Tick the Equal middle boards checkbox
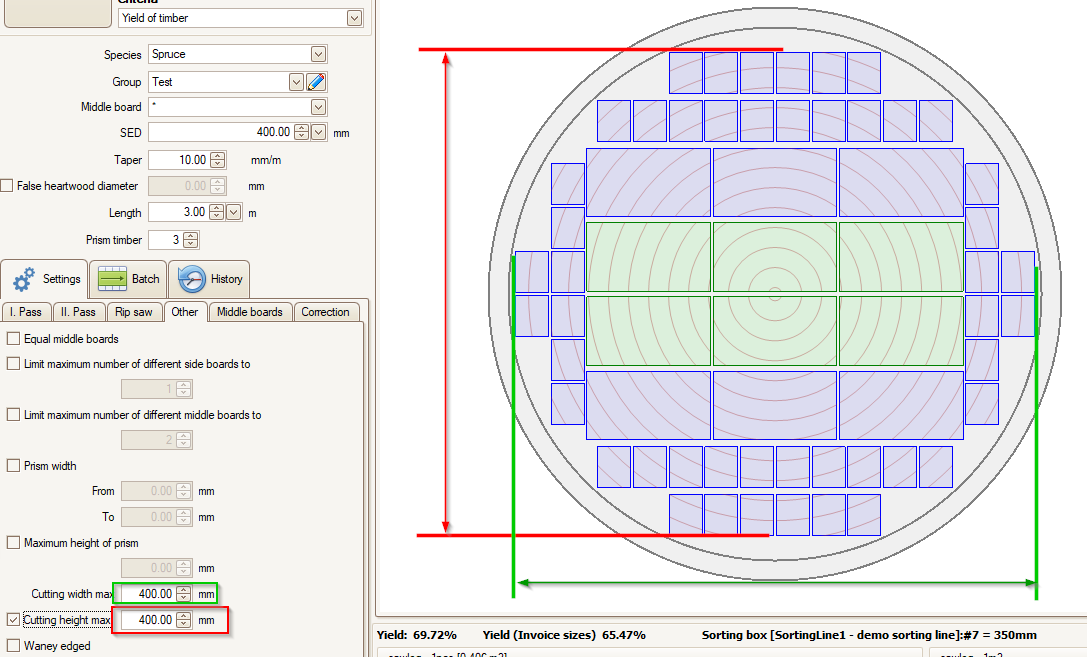Viewport: 1087px width, 657px height. click(13, 339)
